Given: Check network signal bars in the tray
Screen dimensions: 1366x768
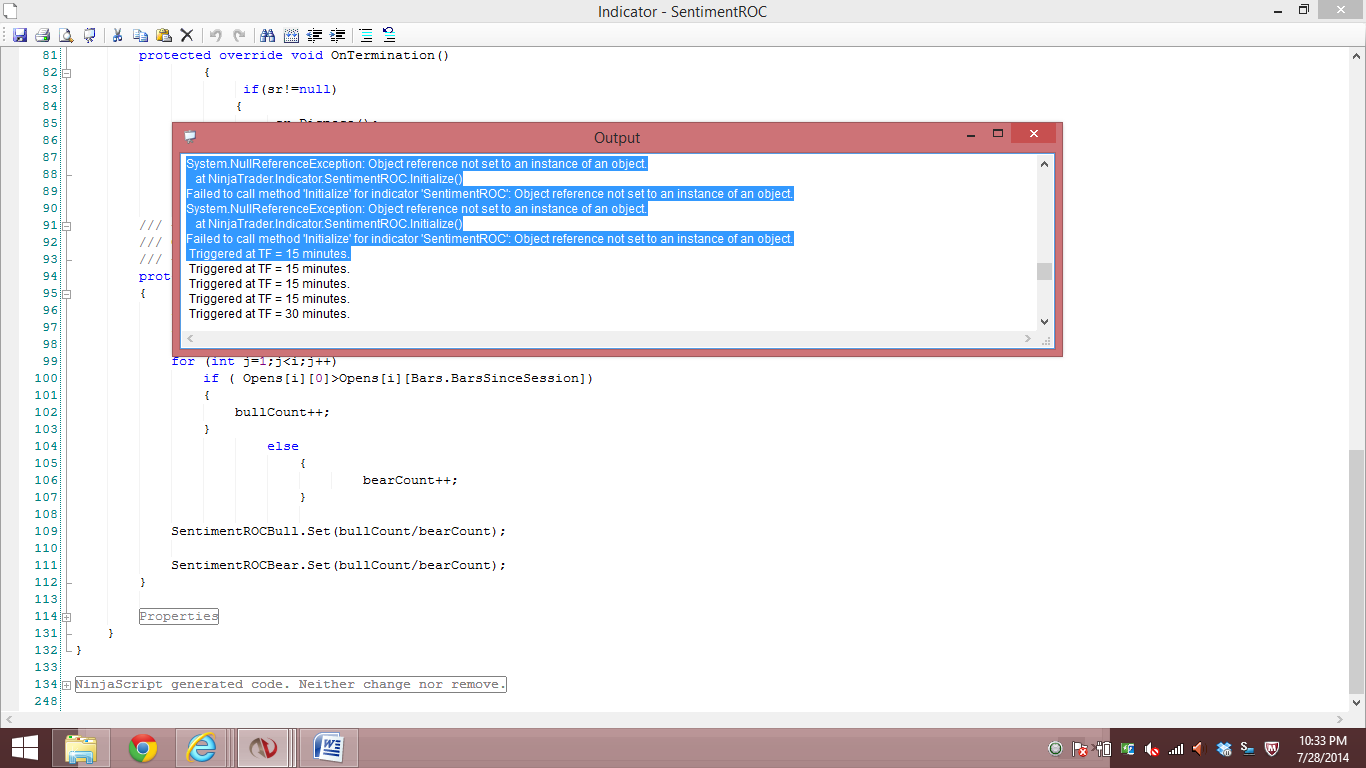Looking at the screenshot, I should click(x=1176, y=748).
